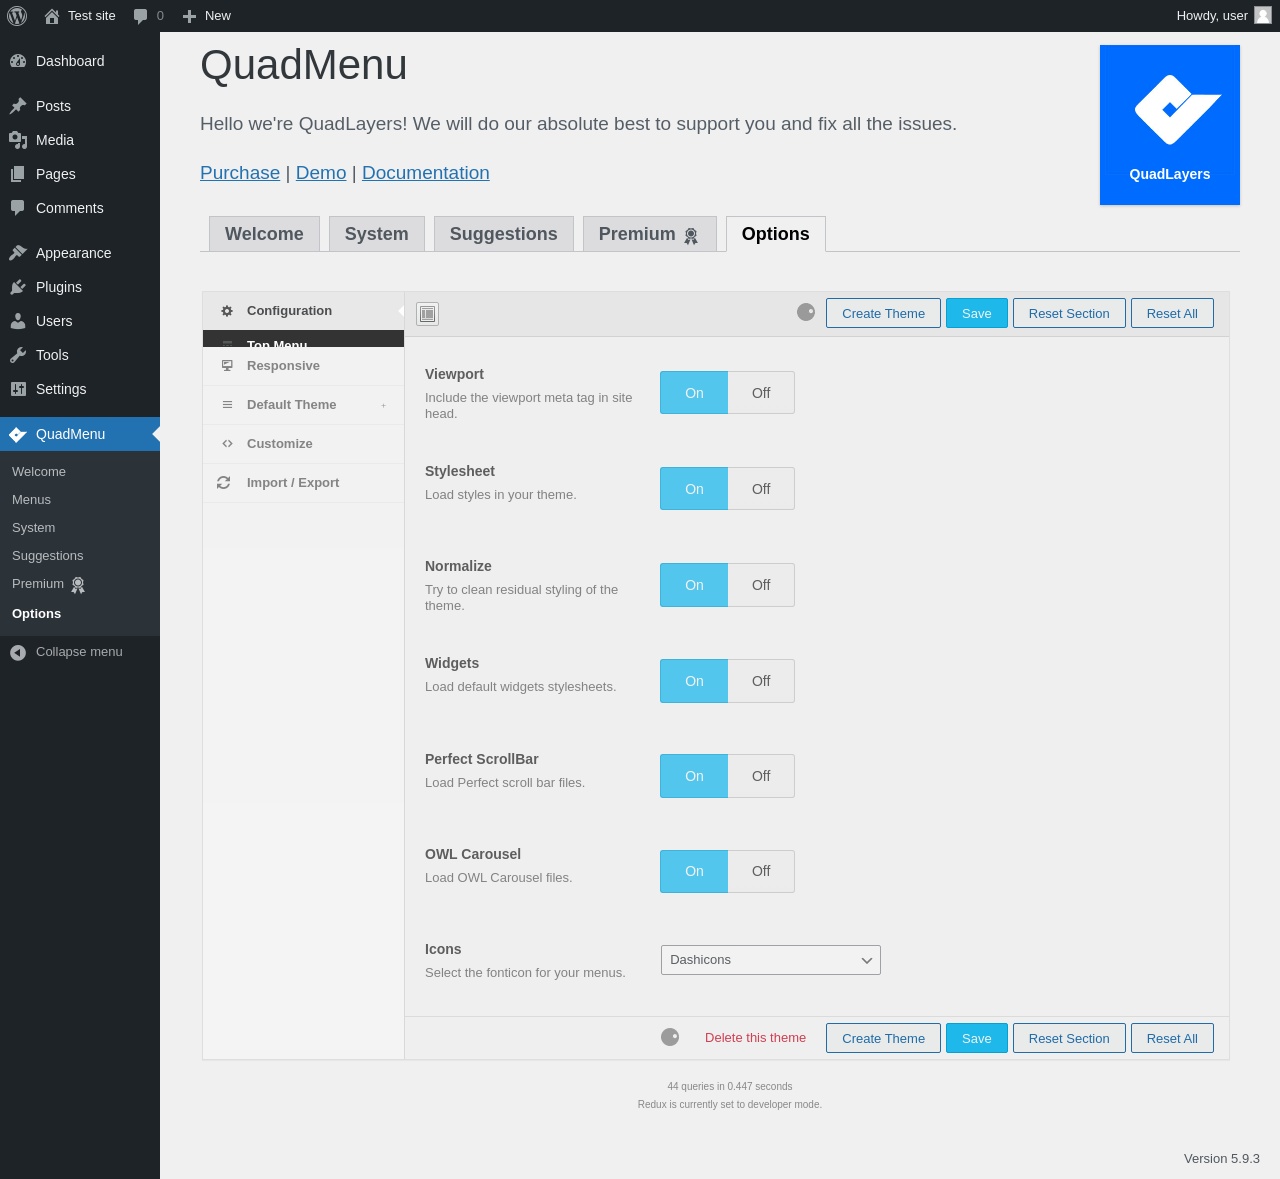Open the comments bubble in the admin bar
This screenshot has height=1179, width=1280.
coord(141,16)
